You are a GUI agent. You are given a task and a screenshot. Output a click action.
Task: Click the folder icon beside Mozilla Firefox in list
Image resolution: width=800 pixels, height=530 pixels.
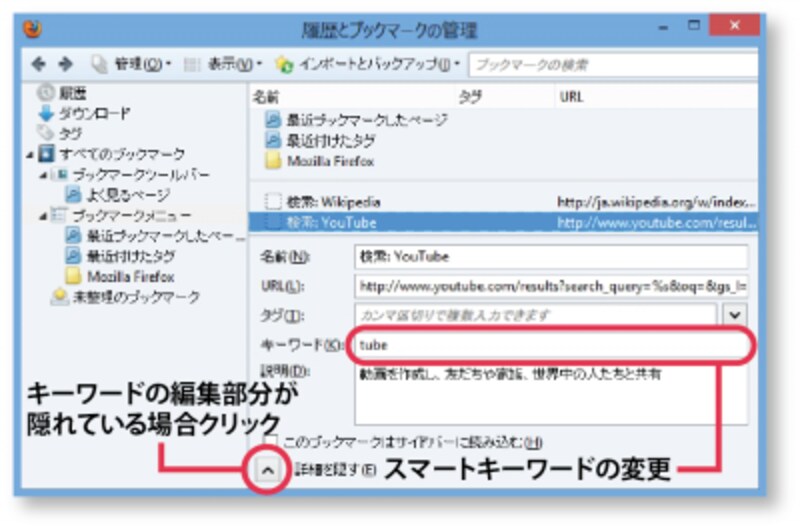[x=273, y=161]
